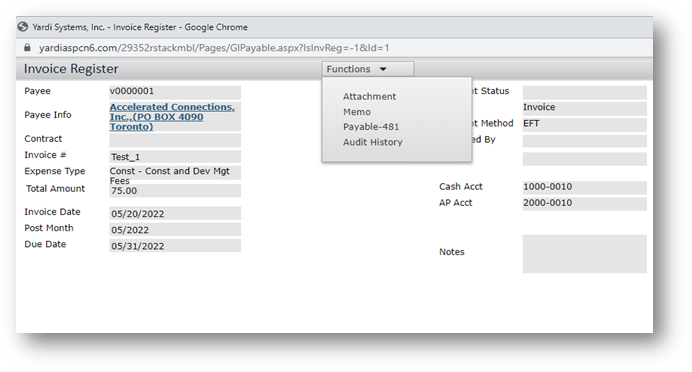Click the Payee field v0000001
The height and width of the screenshot is (372, 692).
pyautogui.click(x=175, y=92)
